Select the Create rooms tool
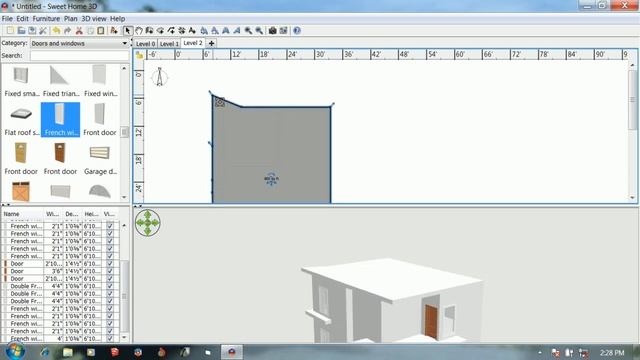Viewport: 640px width, 360px height. pos(160,31)
